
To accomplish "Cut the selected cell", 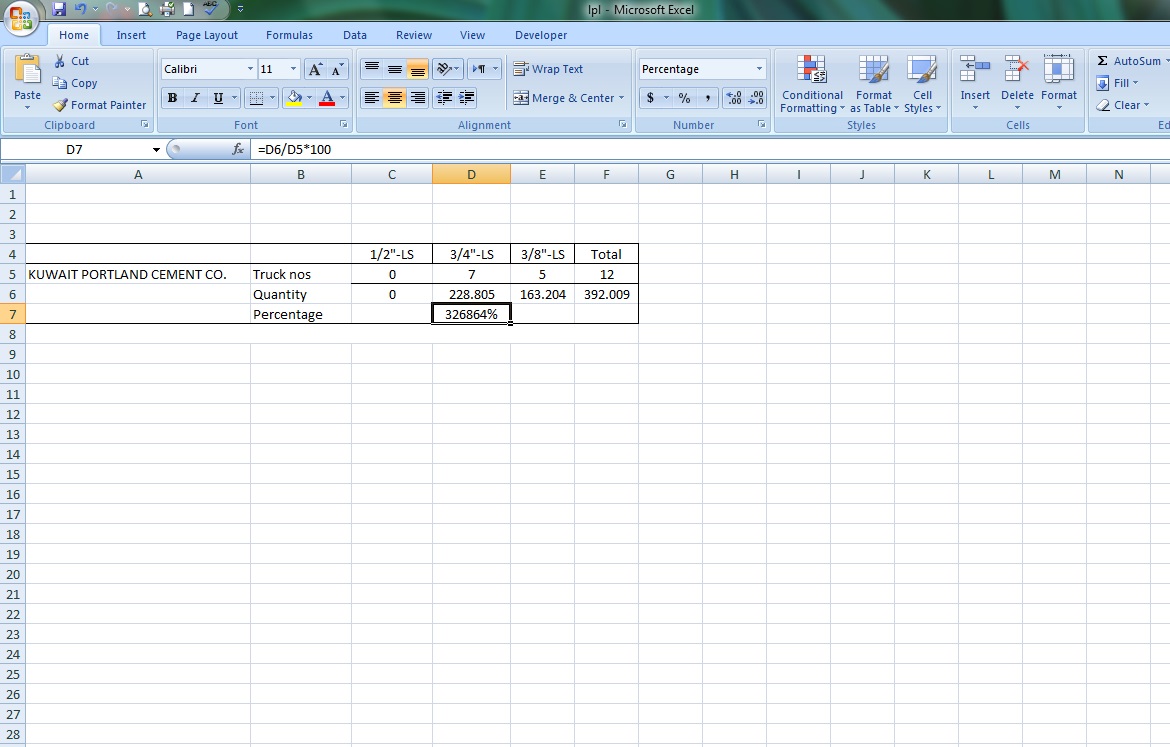I will pos(71,61).
